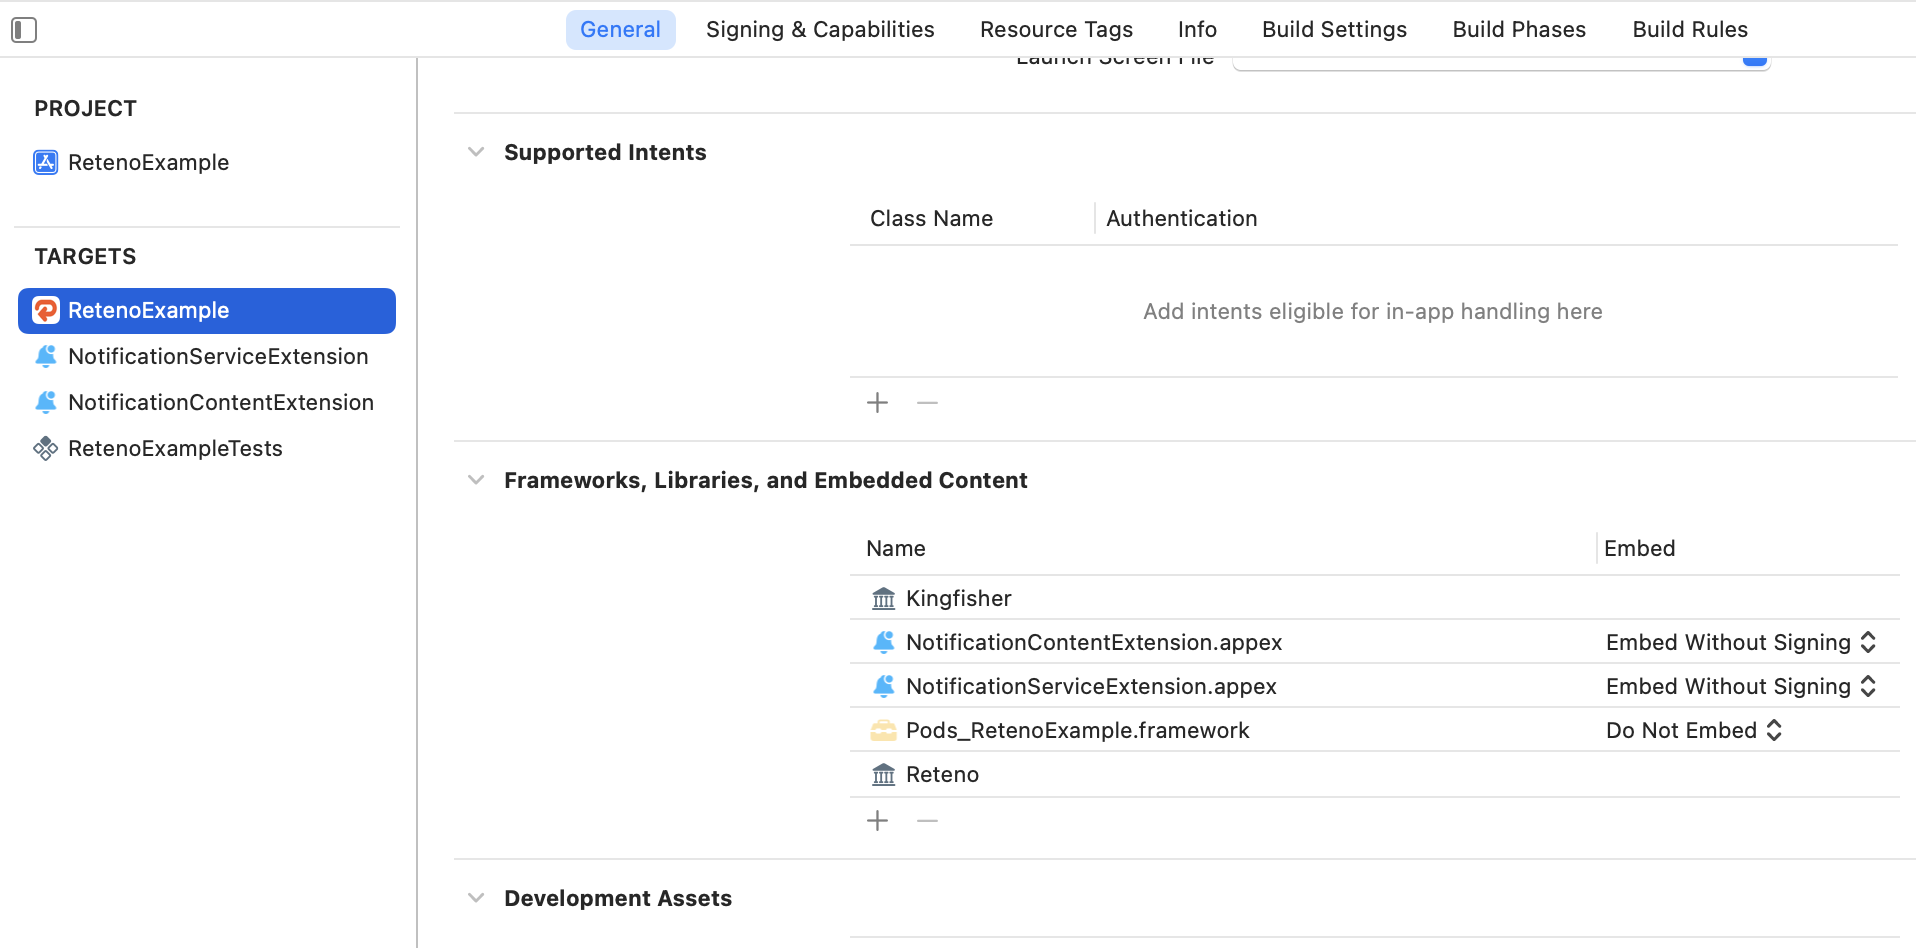Viewport: 1916px width, 948px height.
Task: Collapse Frameworks, Libraries, and Embedded Content section
Action: (476, 480)
